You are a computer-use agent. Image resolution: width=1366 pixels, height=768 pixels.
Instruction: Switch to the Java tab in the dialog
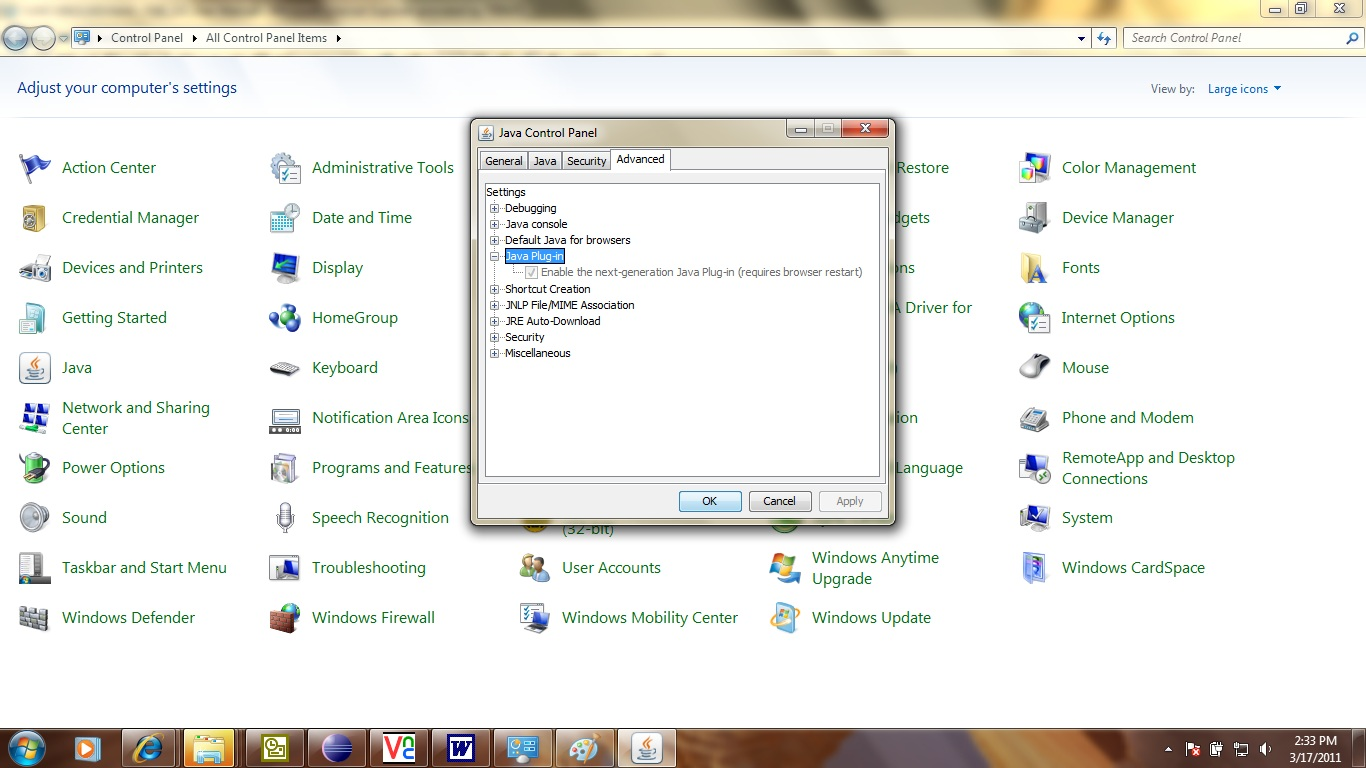coord(545,161)
